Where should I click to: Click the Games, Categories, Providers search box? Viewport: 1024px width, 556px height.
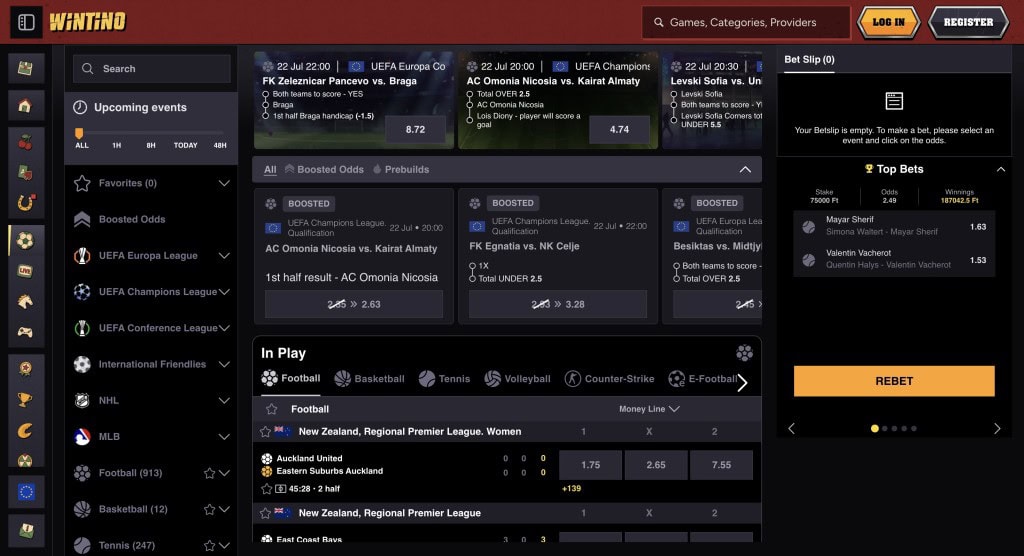(x=746, y=22)
